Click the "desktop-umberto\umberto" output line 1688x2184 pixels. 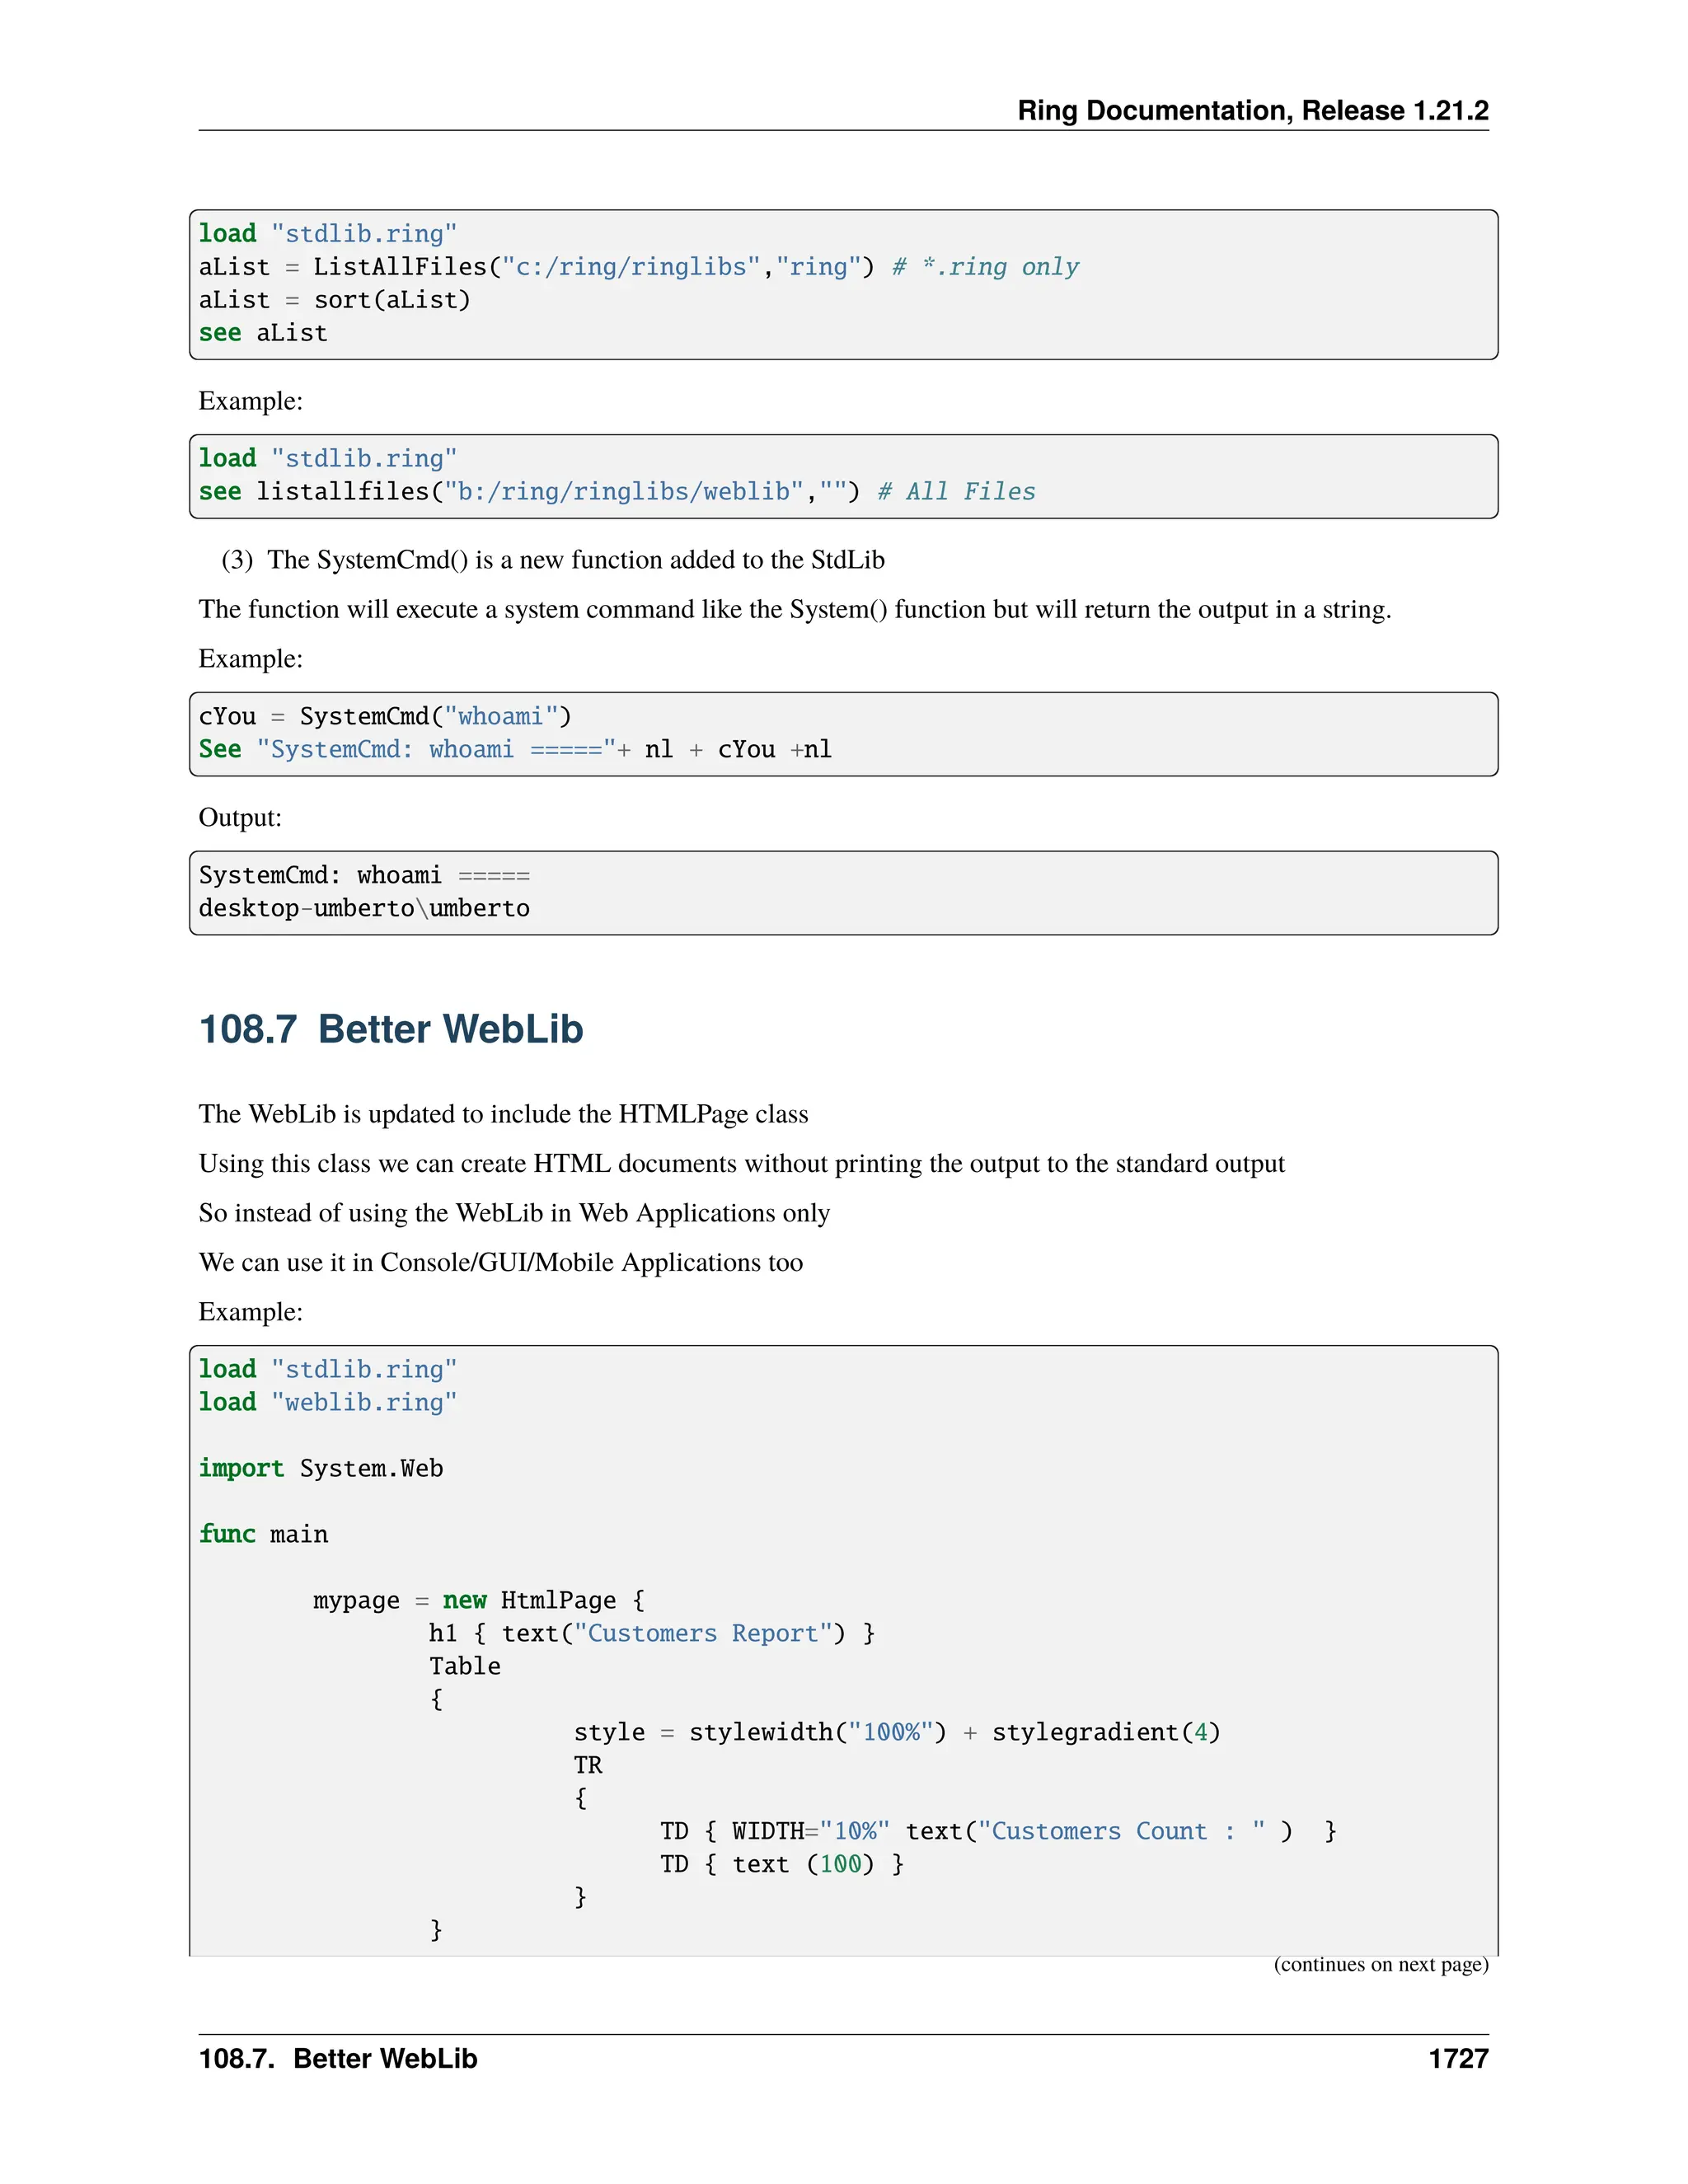coord(364,908)
